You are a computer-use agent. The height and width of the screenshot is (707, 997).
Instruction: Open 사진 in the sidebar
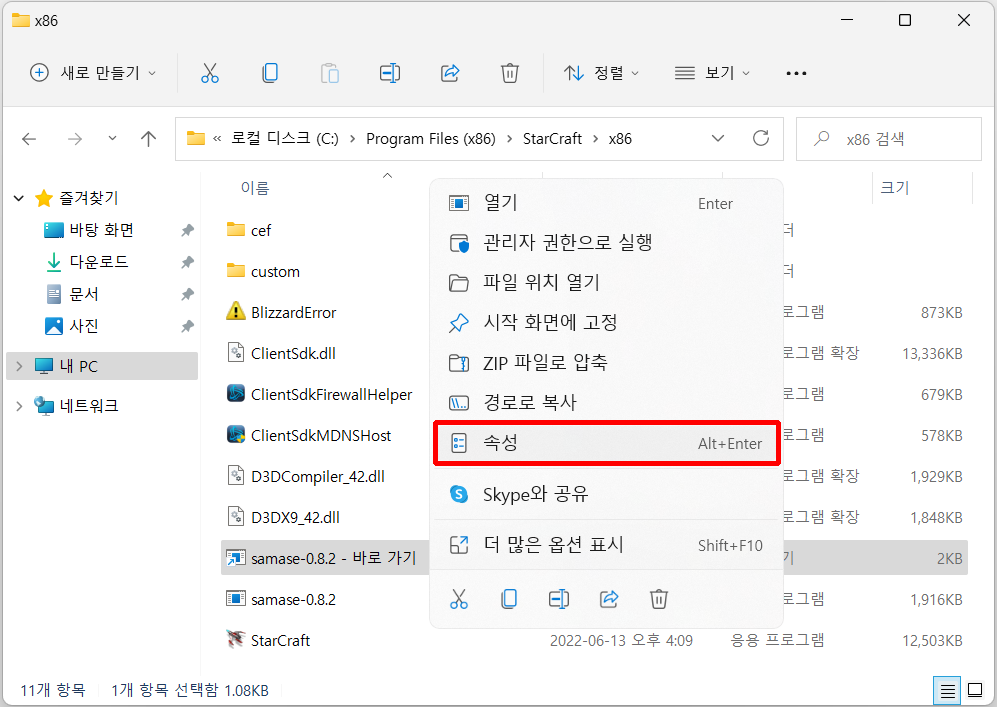[x=83, y=326]
